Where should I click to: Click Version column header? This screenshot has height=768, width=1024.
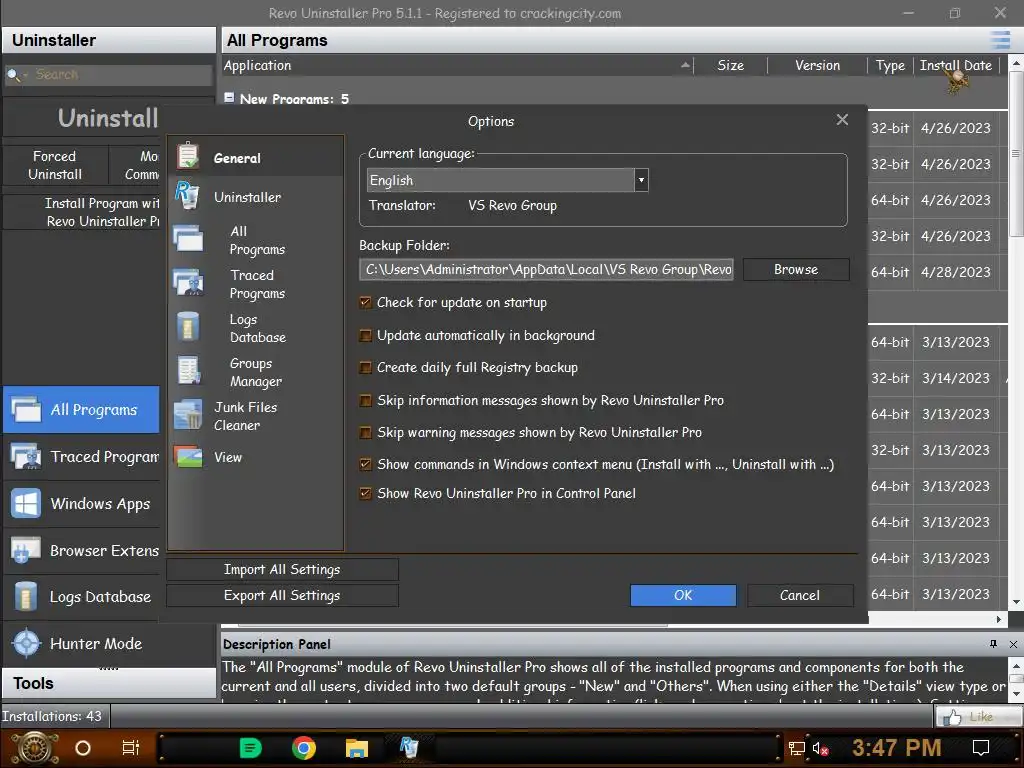(818, 65)
